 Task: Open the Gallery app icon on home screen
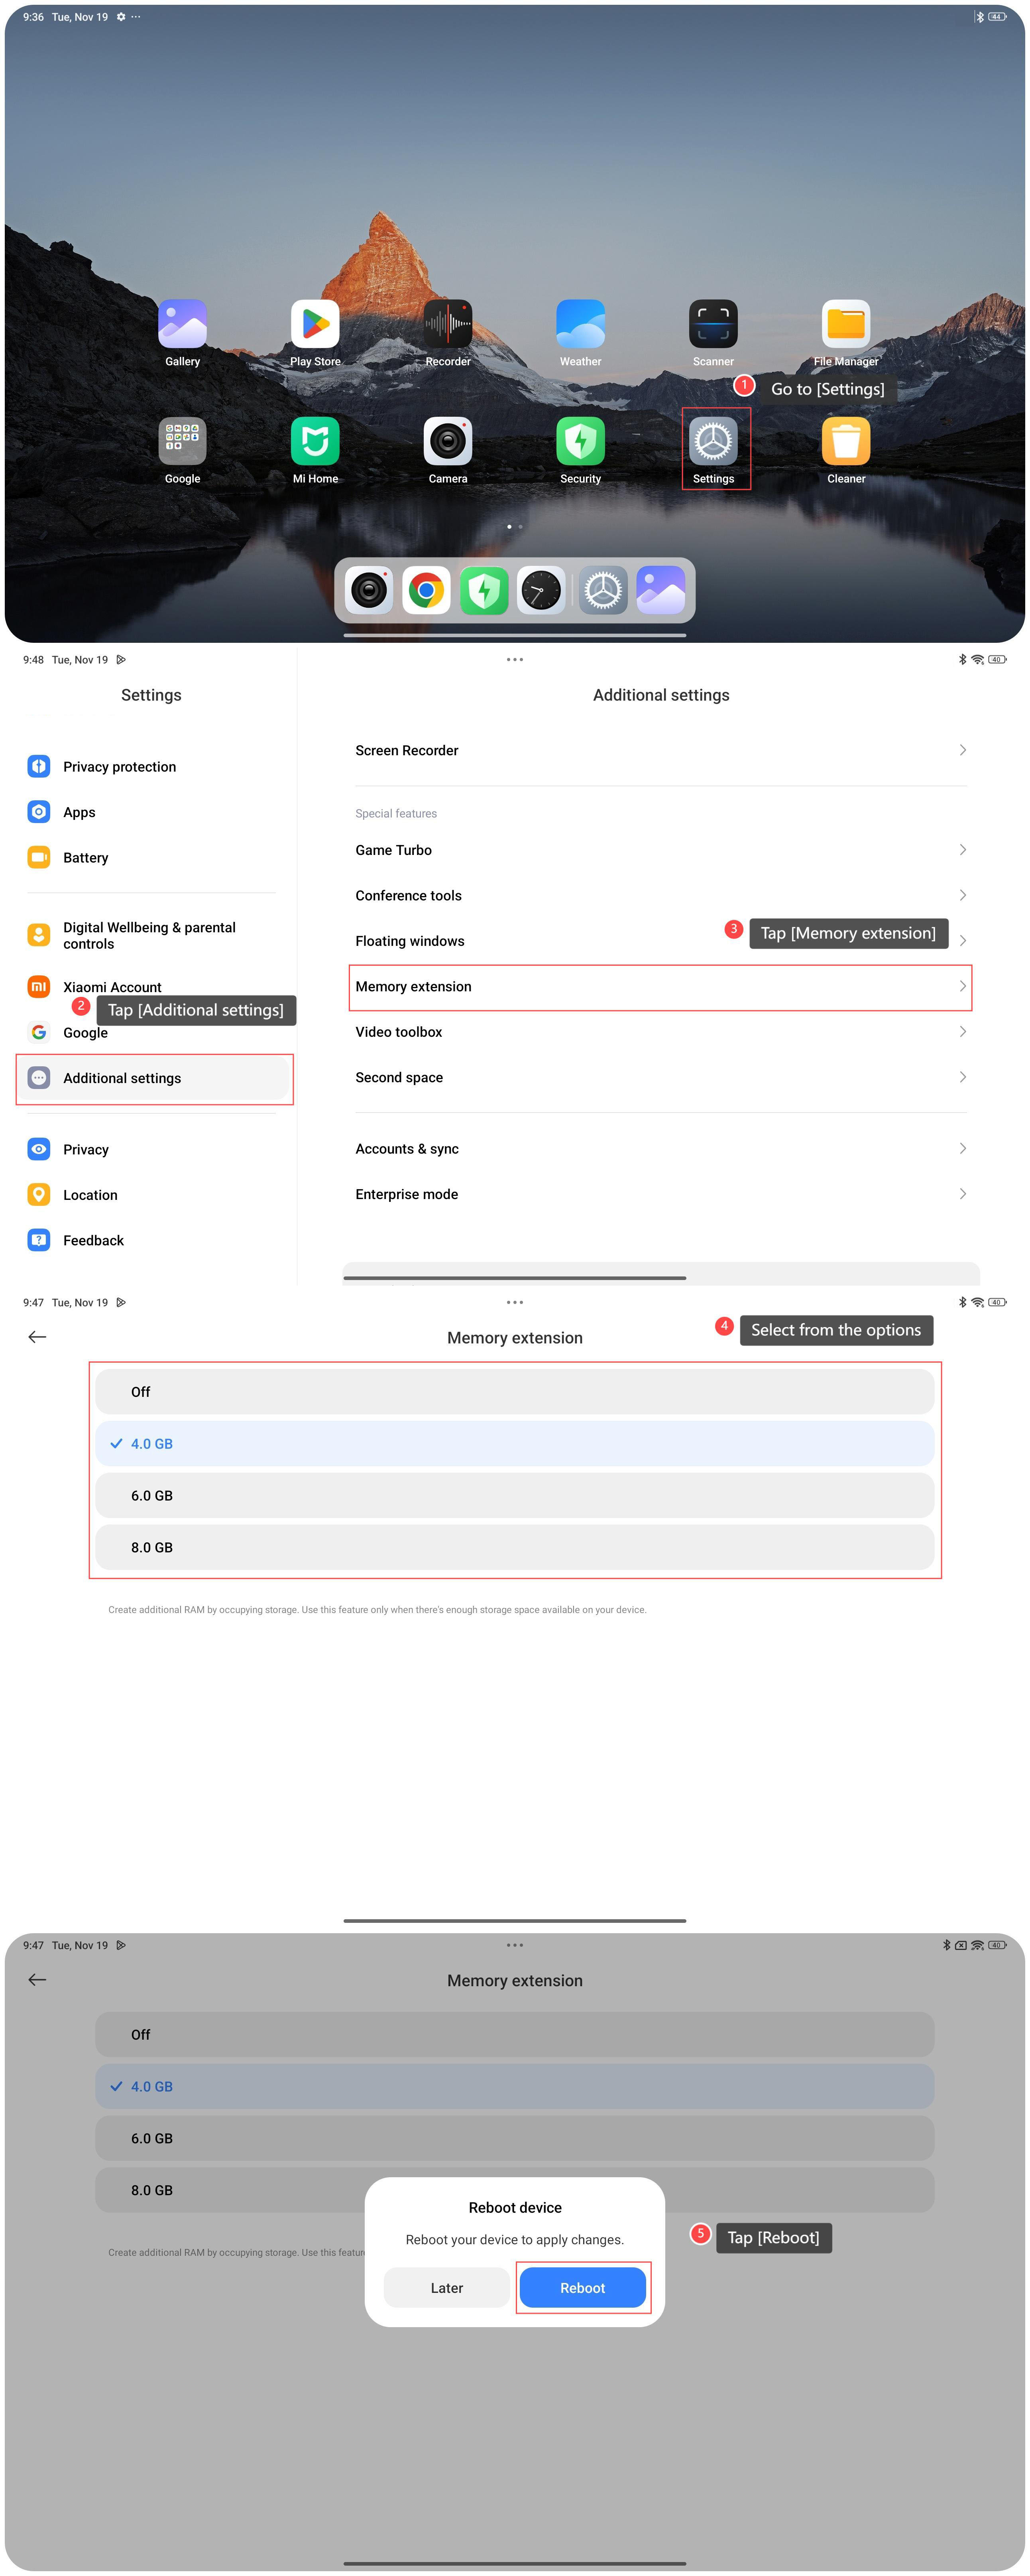[182, 324]
